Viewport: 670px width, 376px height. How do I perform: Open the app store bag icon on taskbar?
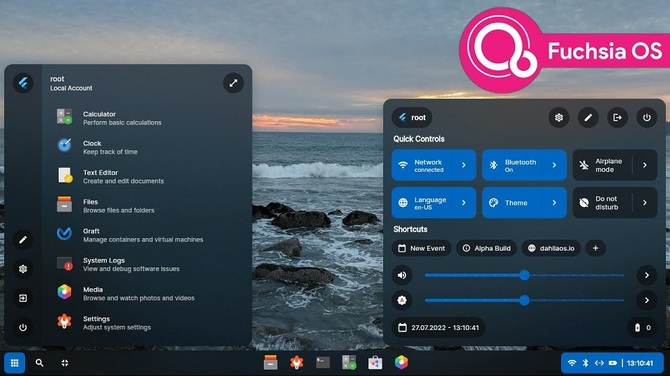coord(375,363)
